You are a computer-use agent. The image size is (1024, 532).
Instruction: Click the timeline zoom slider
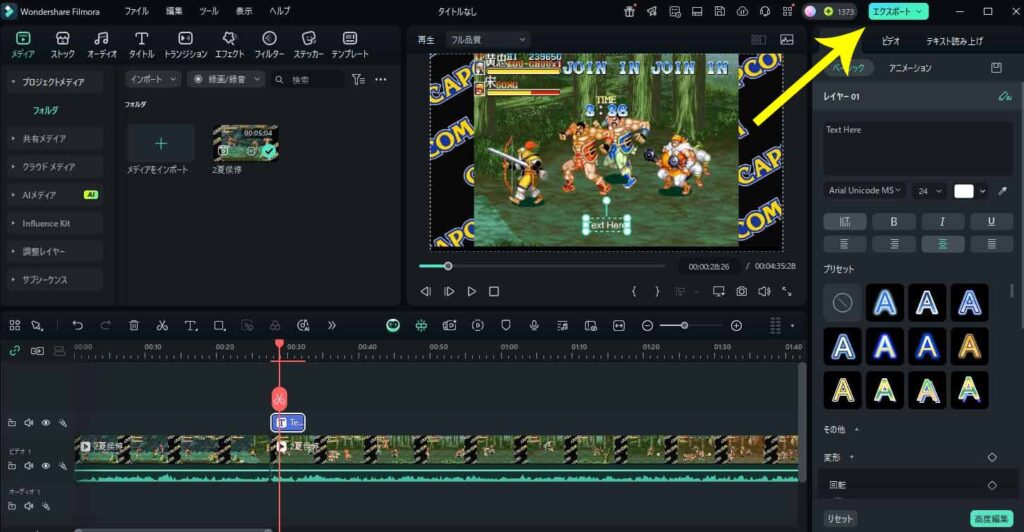(x=691, y=325)
